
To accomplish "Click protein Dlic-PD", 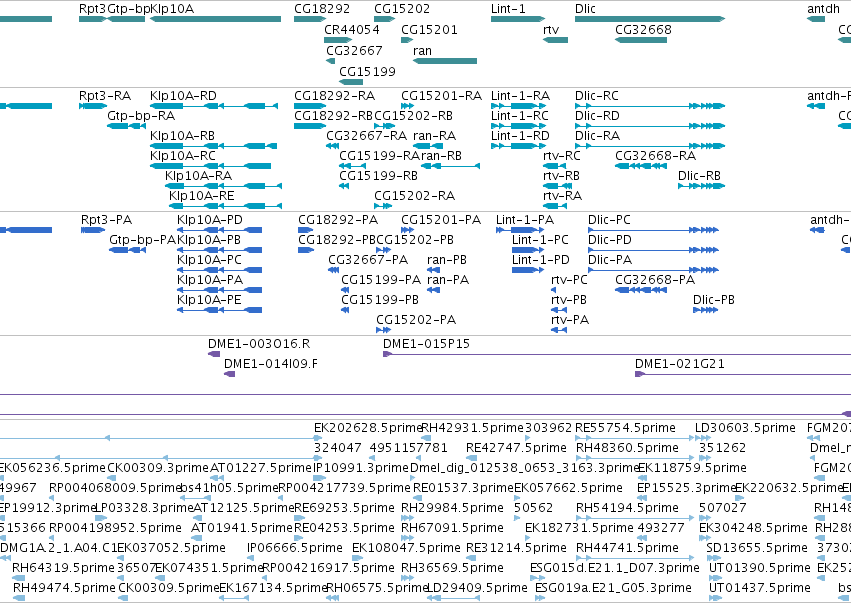I will coord(653,250).
